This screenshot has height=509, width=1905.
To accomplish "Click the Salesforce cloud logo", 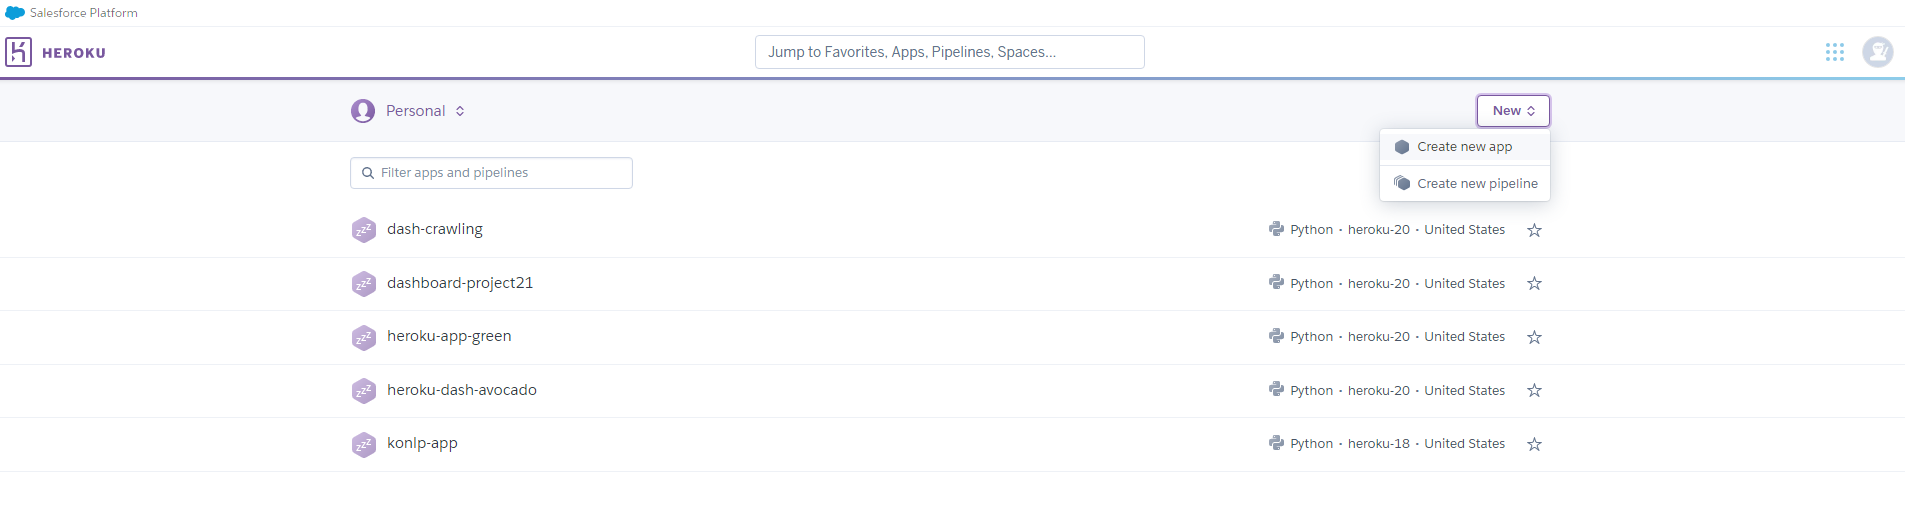I will (x=15, y=13).
